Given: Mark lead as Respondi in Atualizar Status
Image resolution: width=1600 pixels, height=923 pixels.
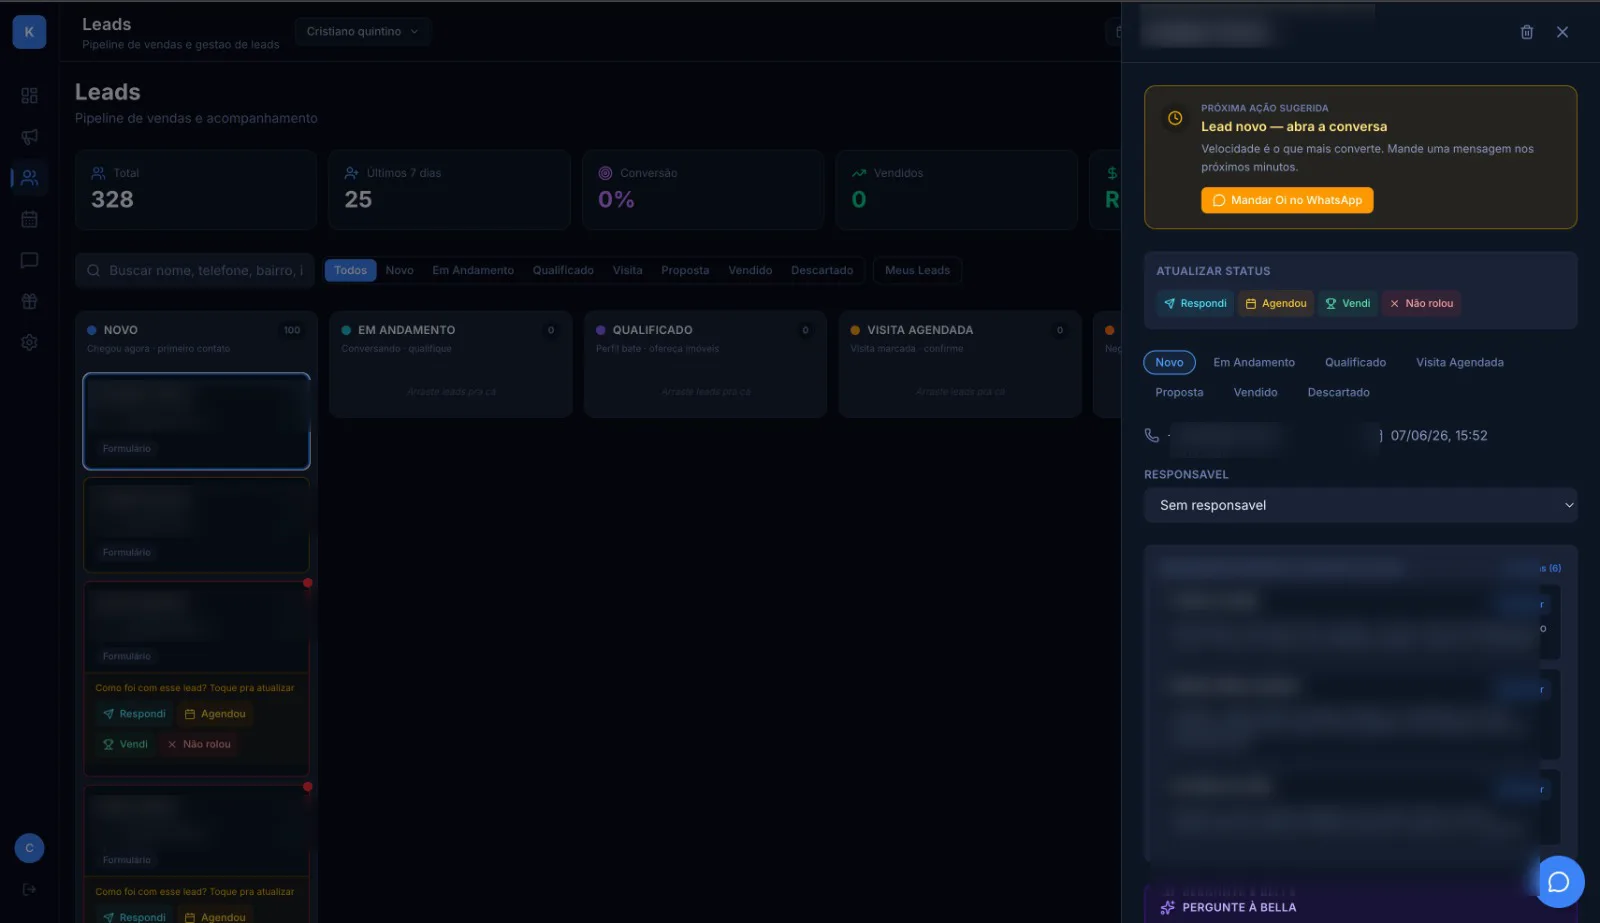Looking at the screenshot, I should click(x=1195, y=303).
